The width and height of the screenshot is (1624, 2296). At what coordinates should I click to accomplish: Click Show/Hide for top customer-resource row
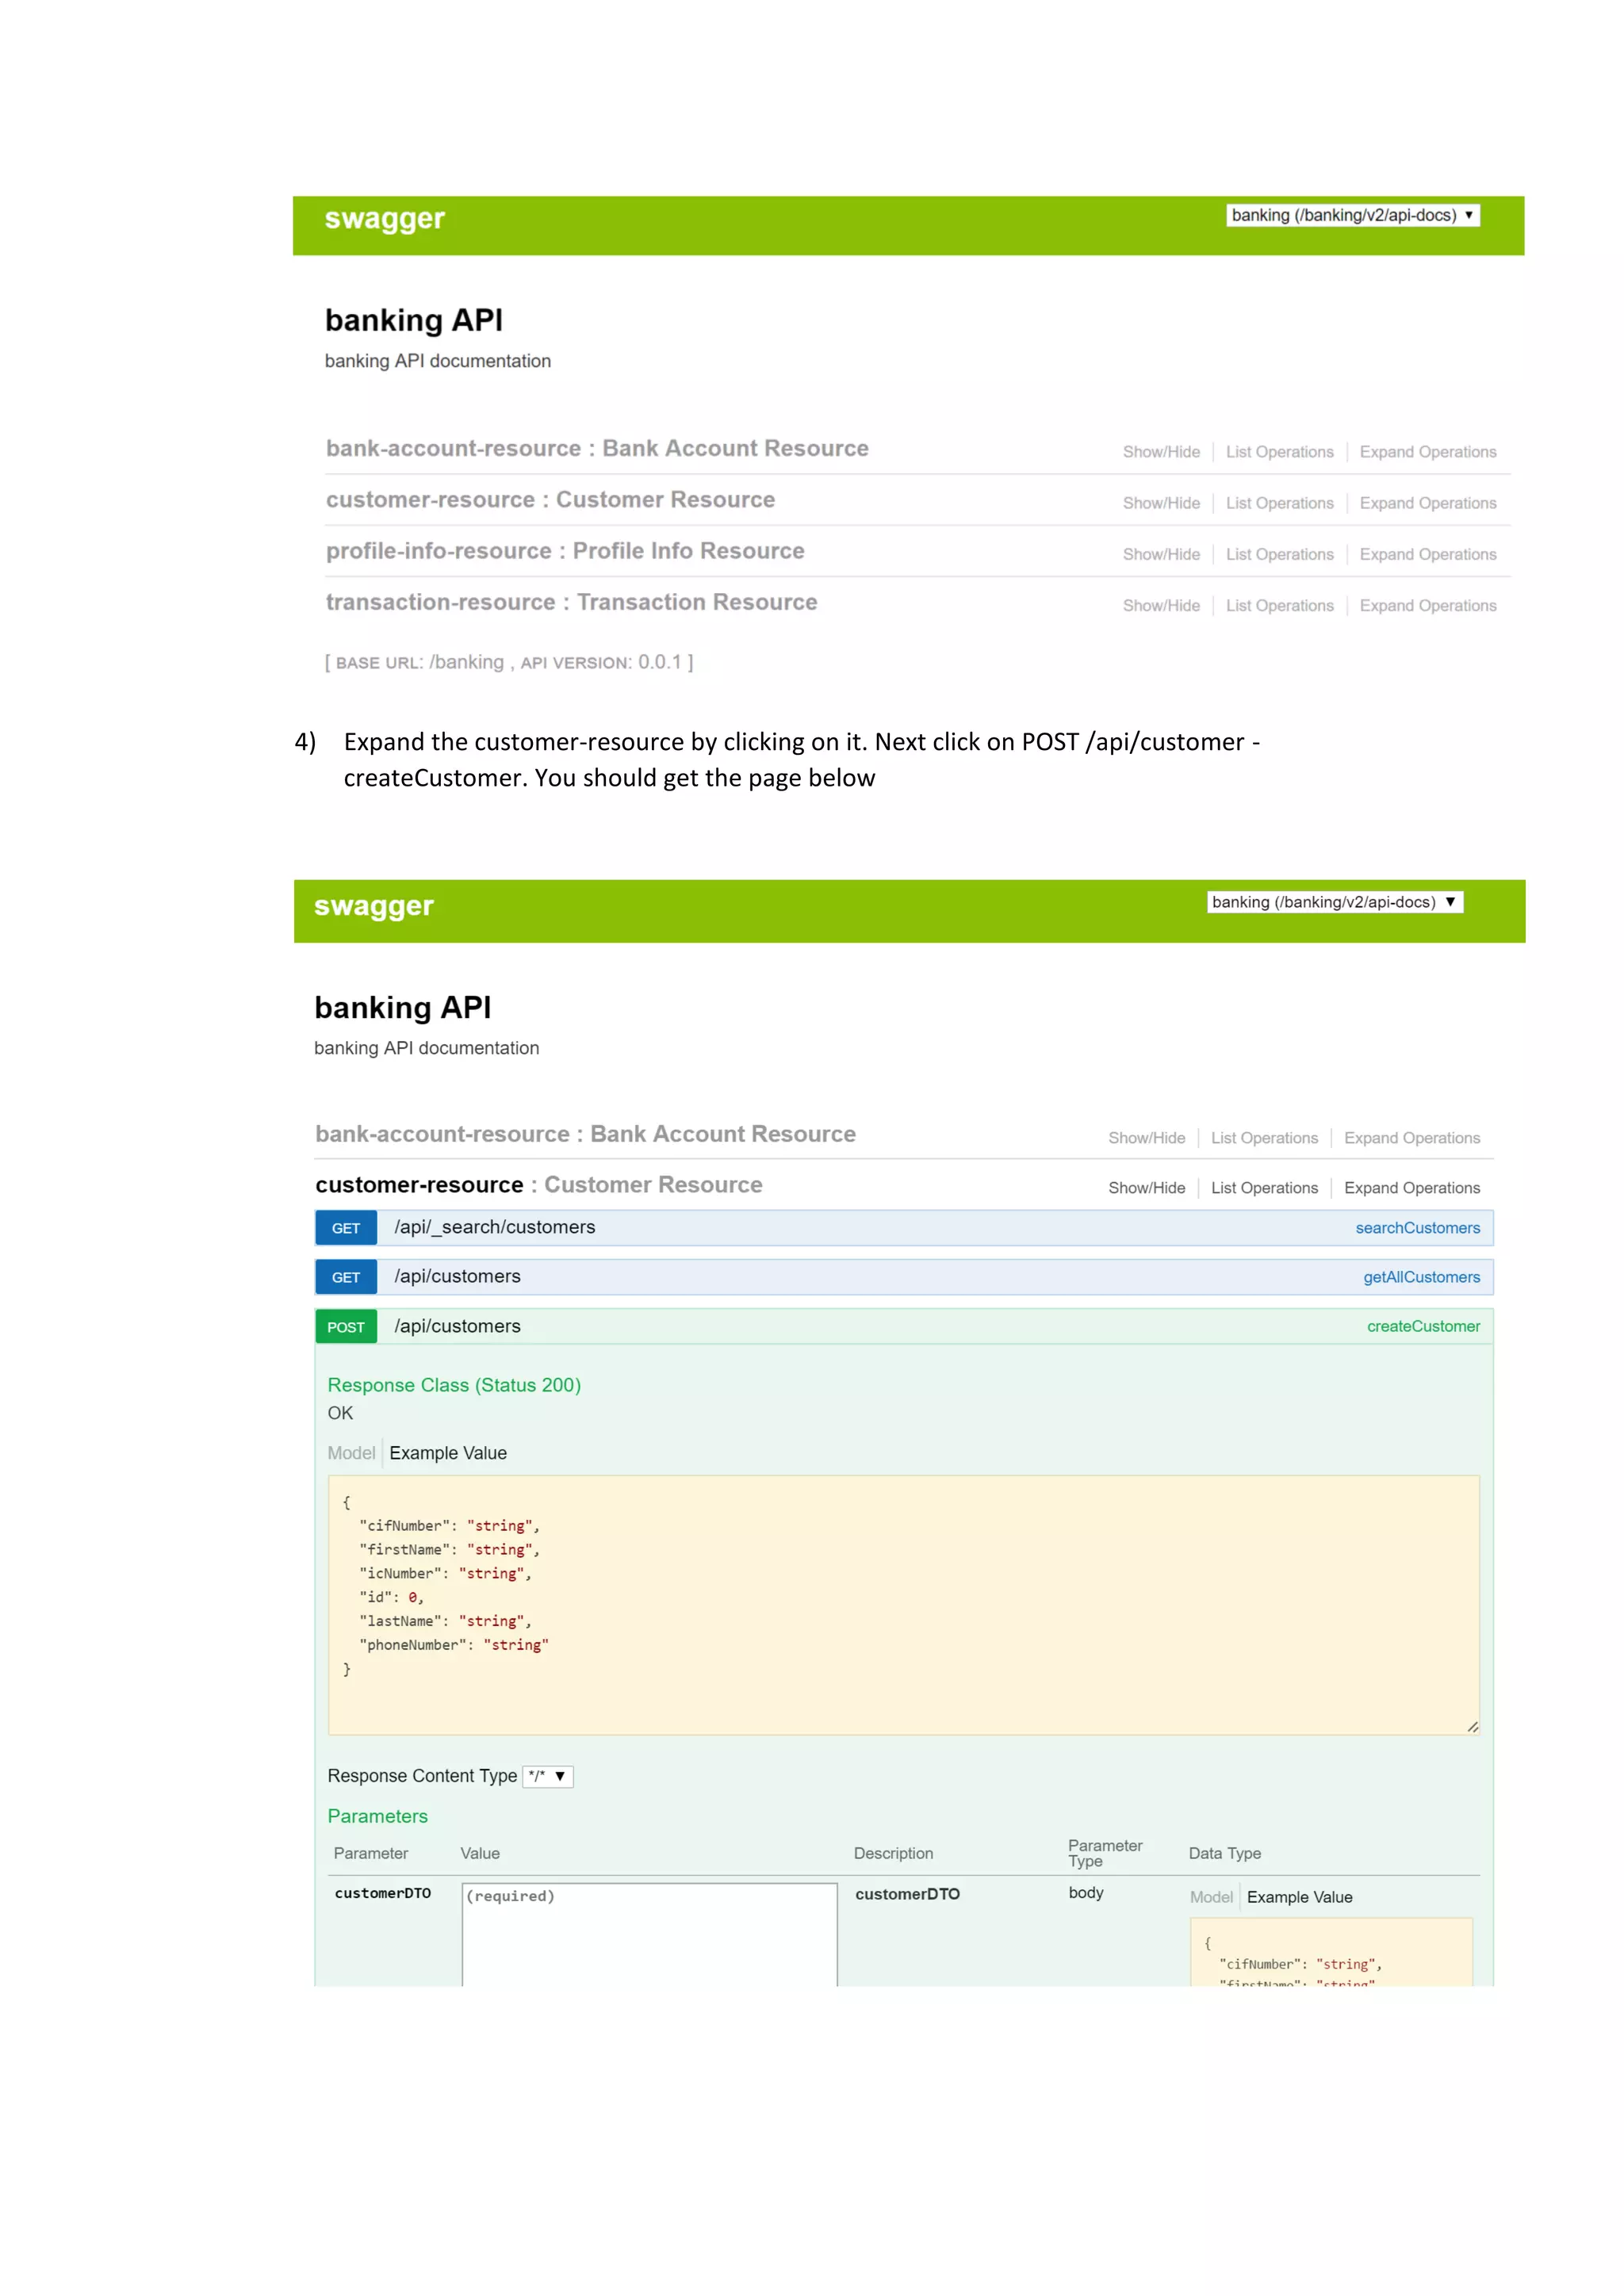click(1161, 503)
